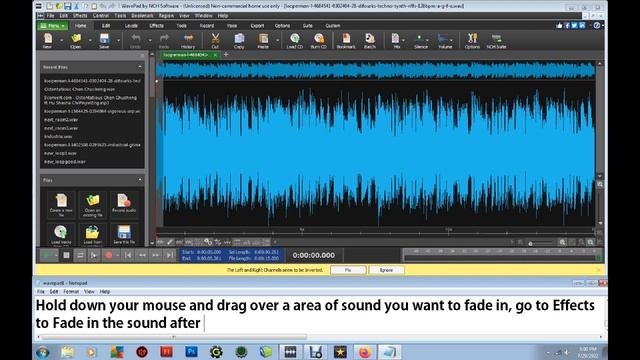Click the Silence toolbar icon

420,41
